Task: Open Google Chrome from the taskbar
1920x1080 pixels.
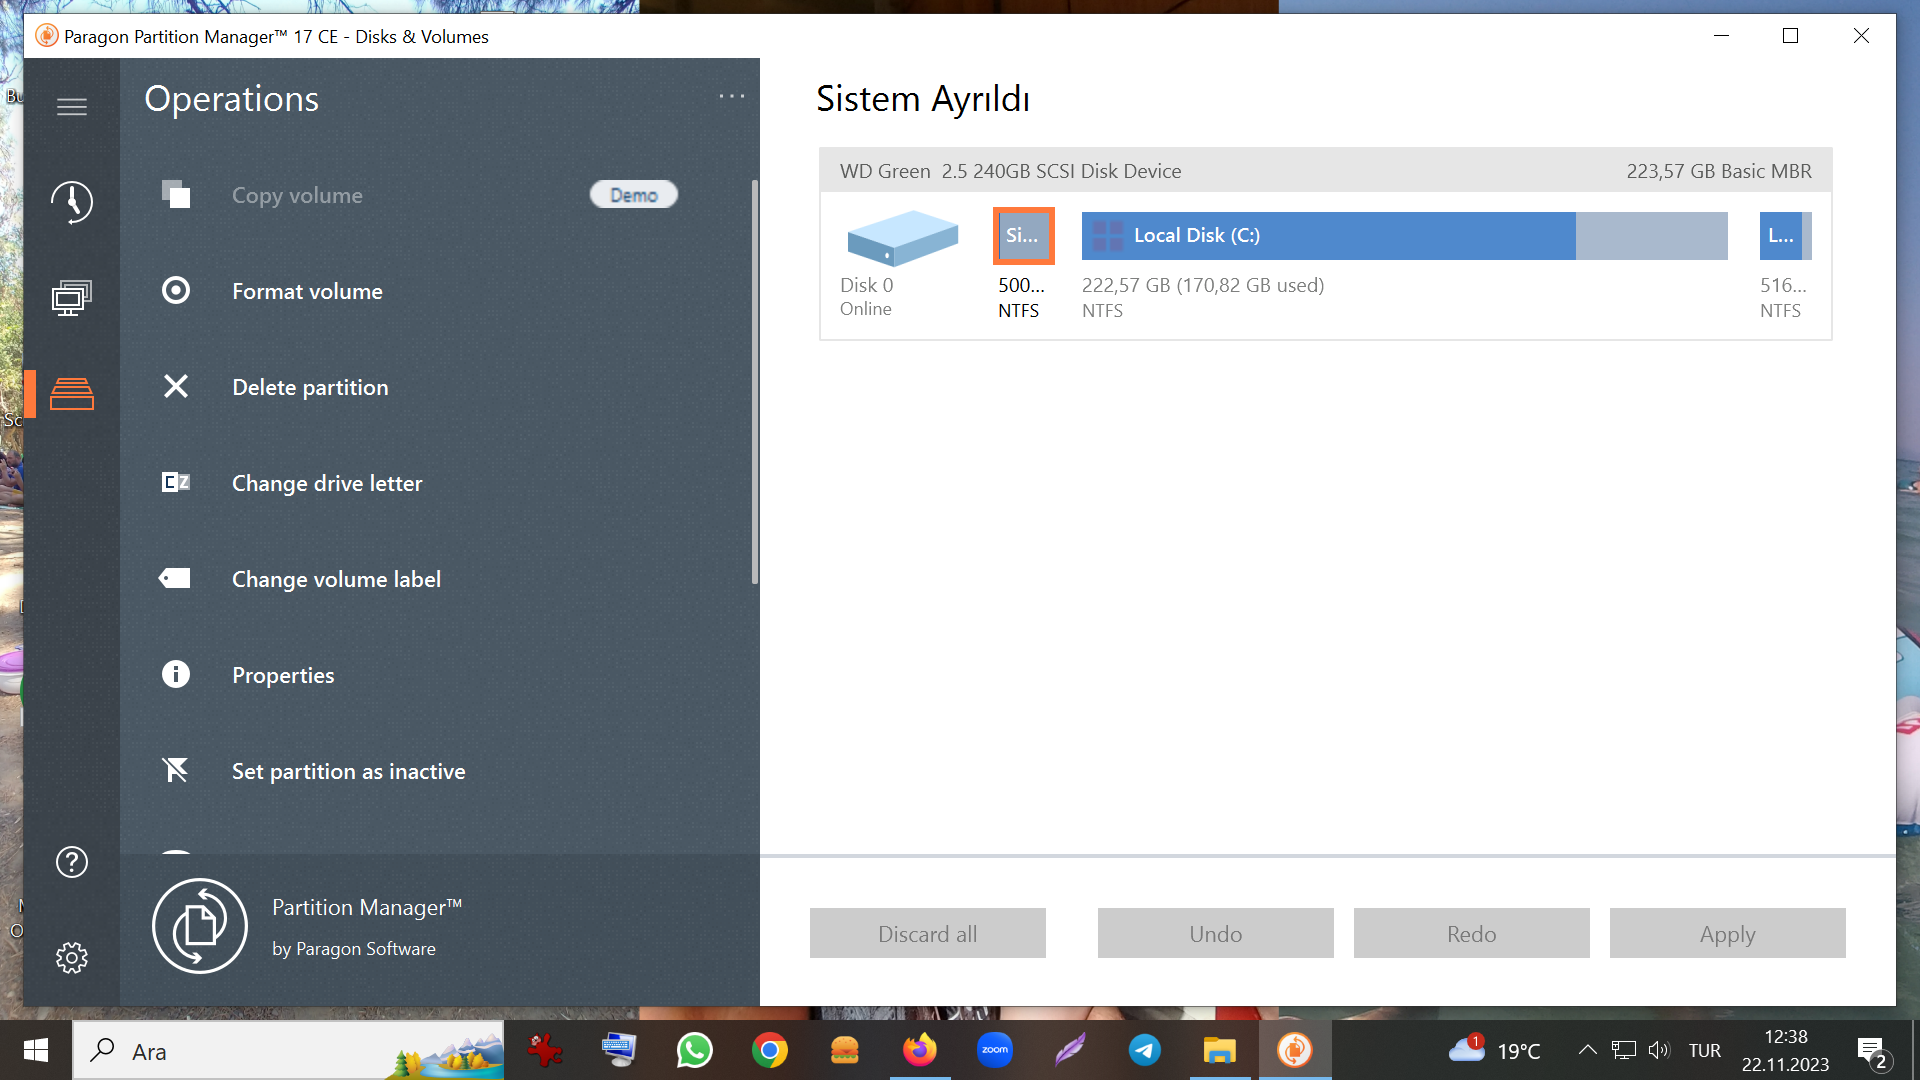Action: 770,1050
